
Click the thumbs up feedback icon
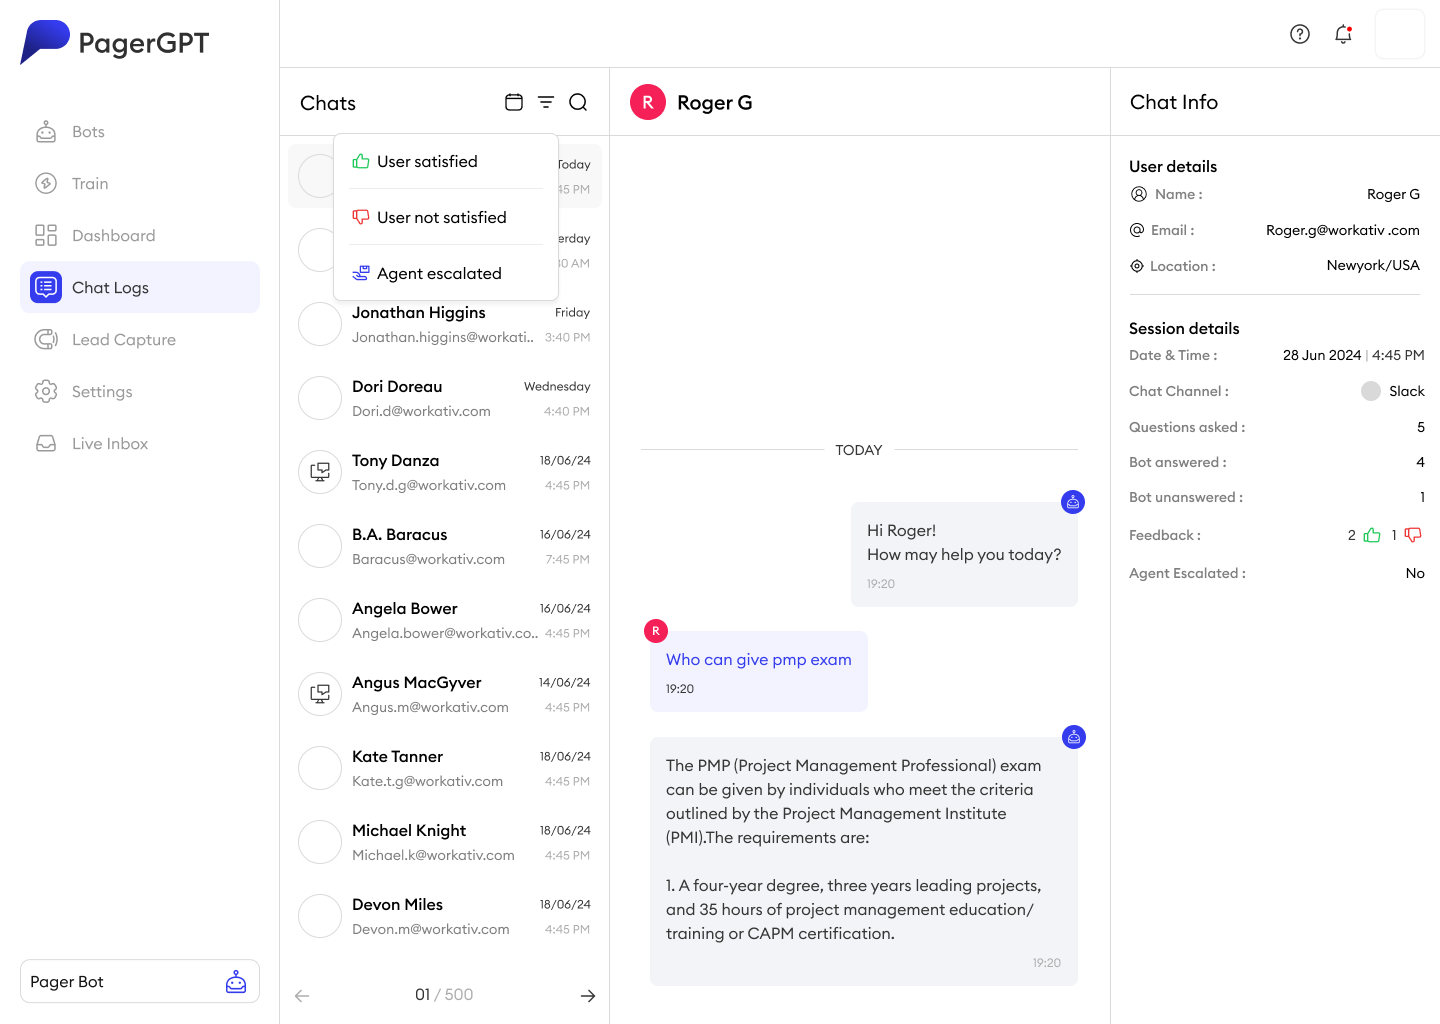(x=1372, y=535)
